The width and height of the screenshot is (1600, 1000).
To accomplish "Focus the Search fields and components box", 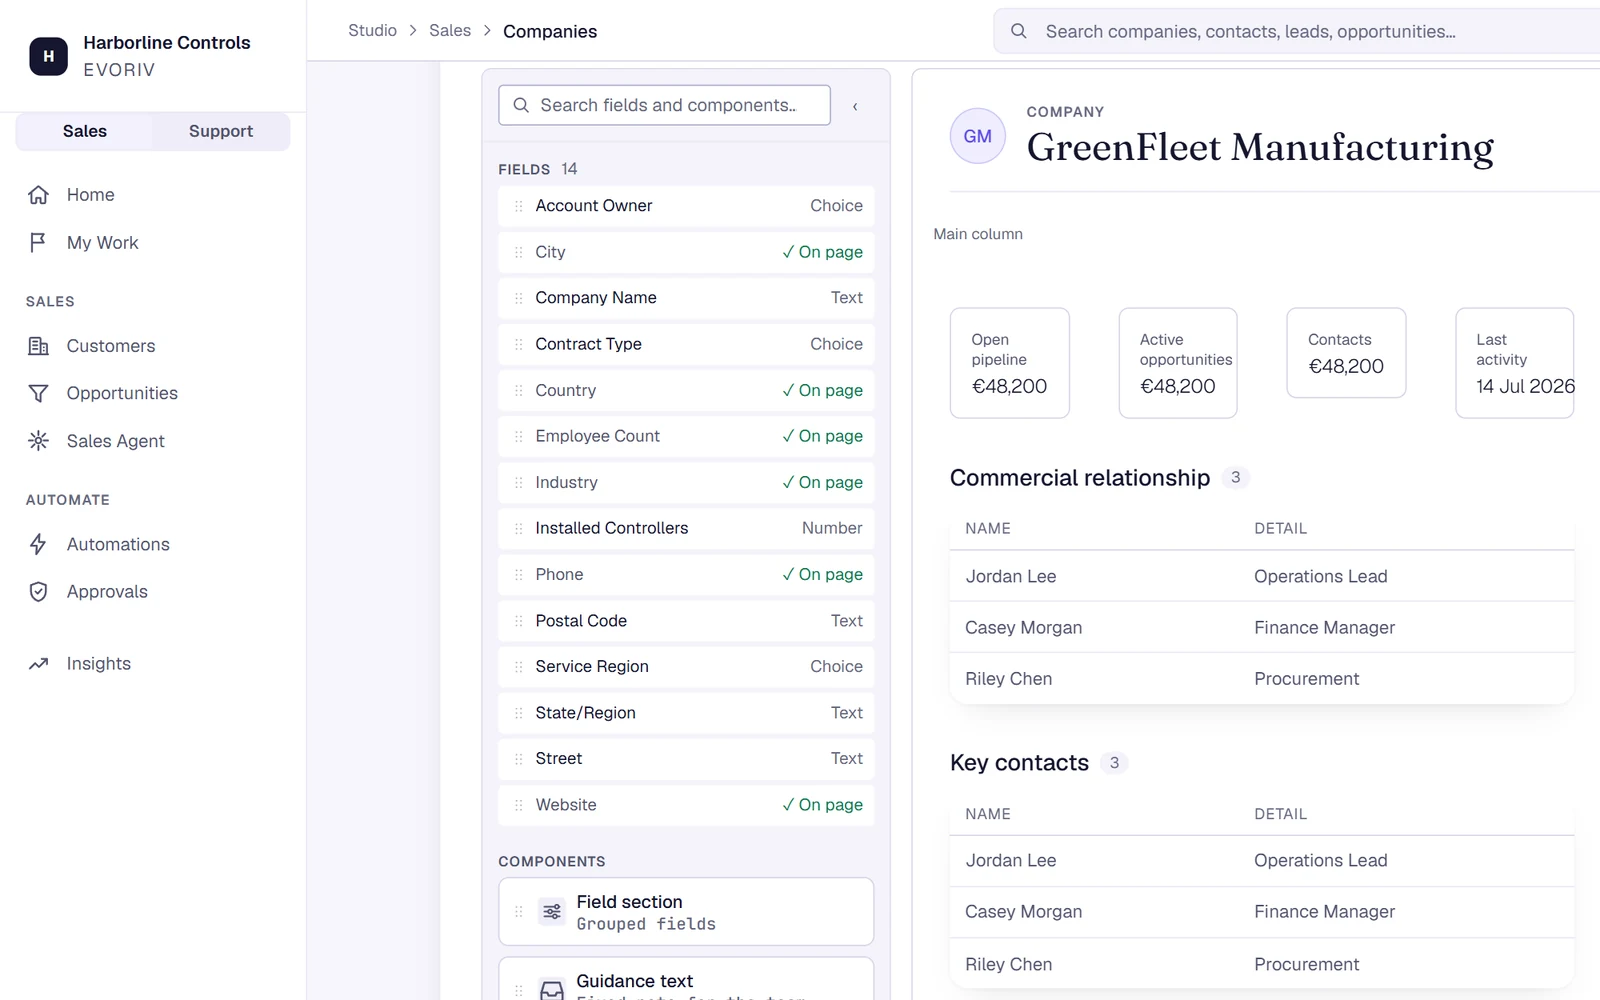I will 664,105.
